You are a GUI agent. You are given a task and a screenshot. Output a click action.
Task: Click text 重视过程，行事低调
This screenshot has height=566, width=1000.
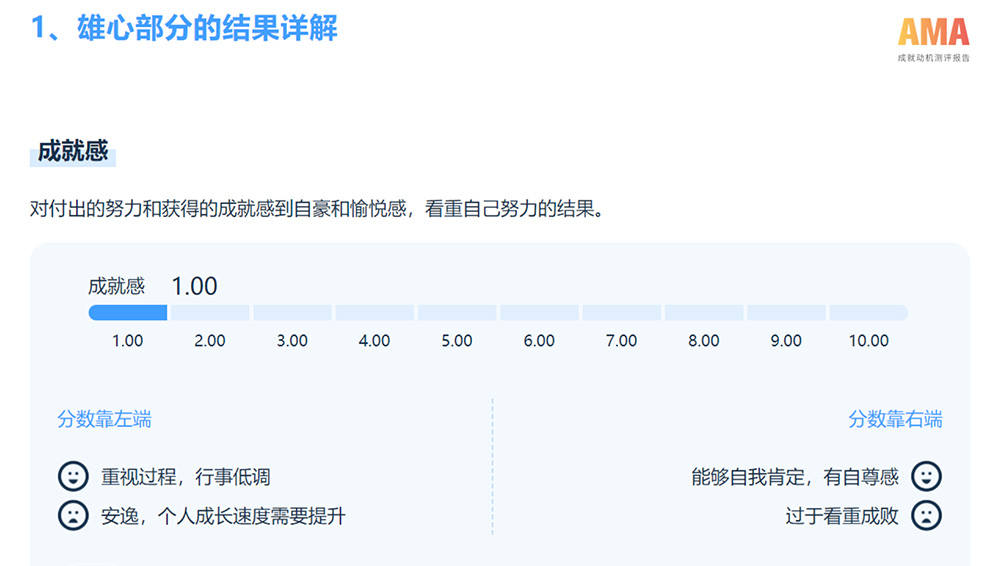click(186, 477)
